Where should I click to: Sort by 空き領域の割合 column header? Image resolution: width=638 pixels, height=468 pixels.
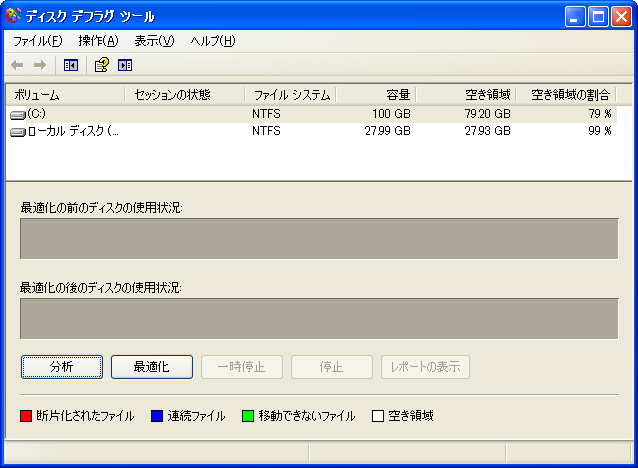[x=566, y=95]
